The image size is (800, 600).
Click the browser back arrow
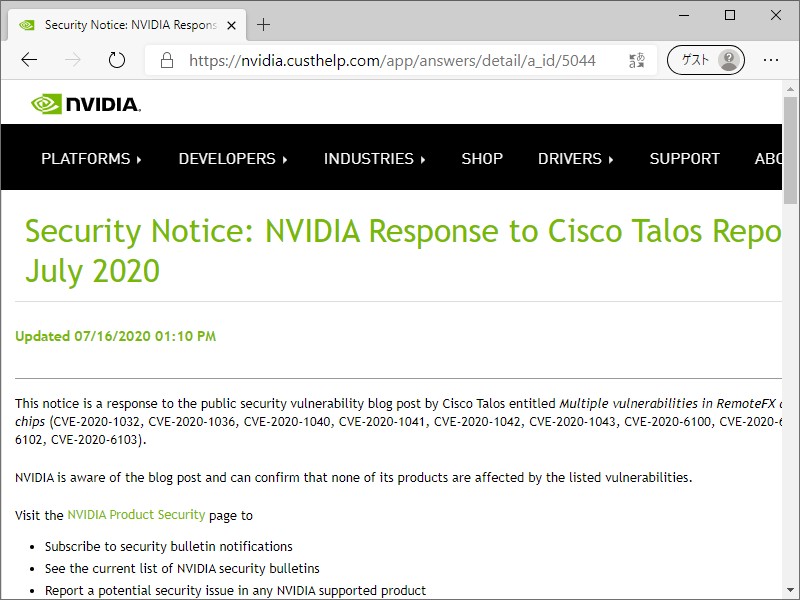coord(29,60)
